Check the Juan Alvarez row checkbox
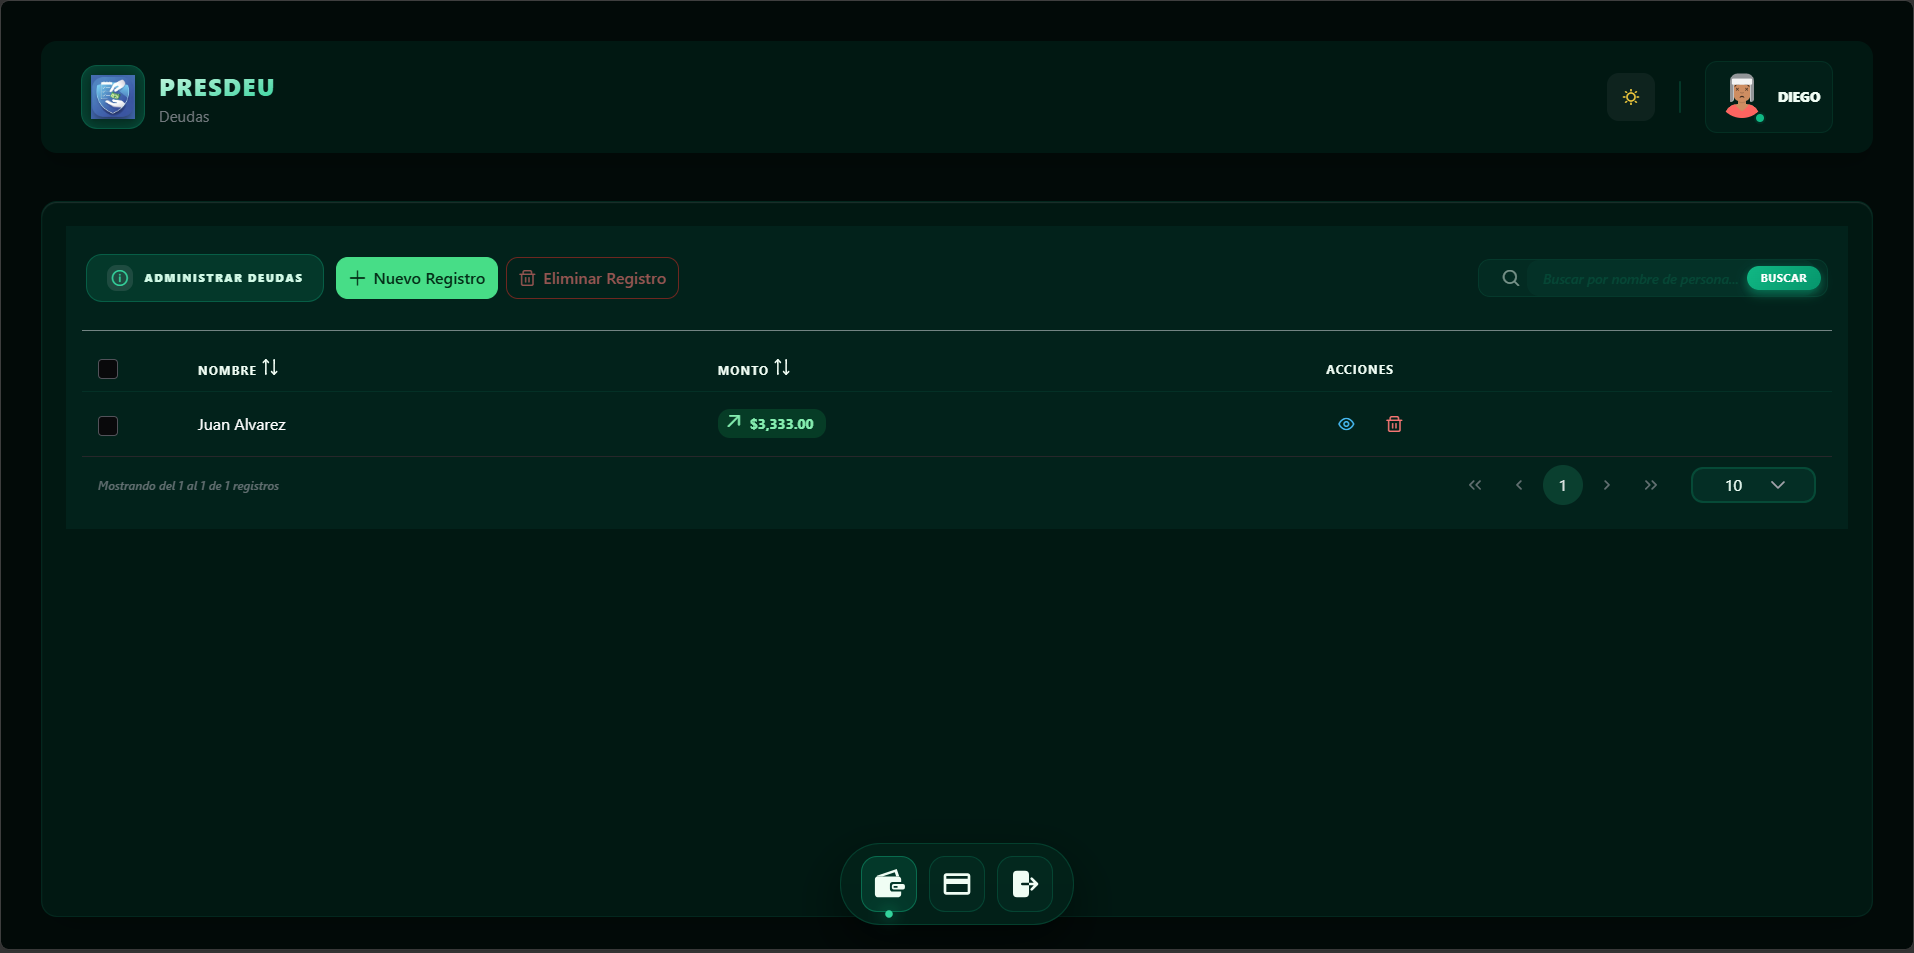Image resolution: width=1914 pixels, height=953 pixels. 108,426
